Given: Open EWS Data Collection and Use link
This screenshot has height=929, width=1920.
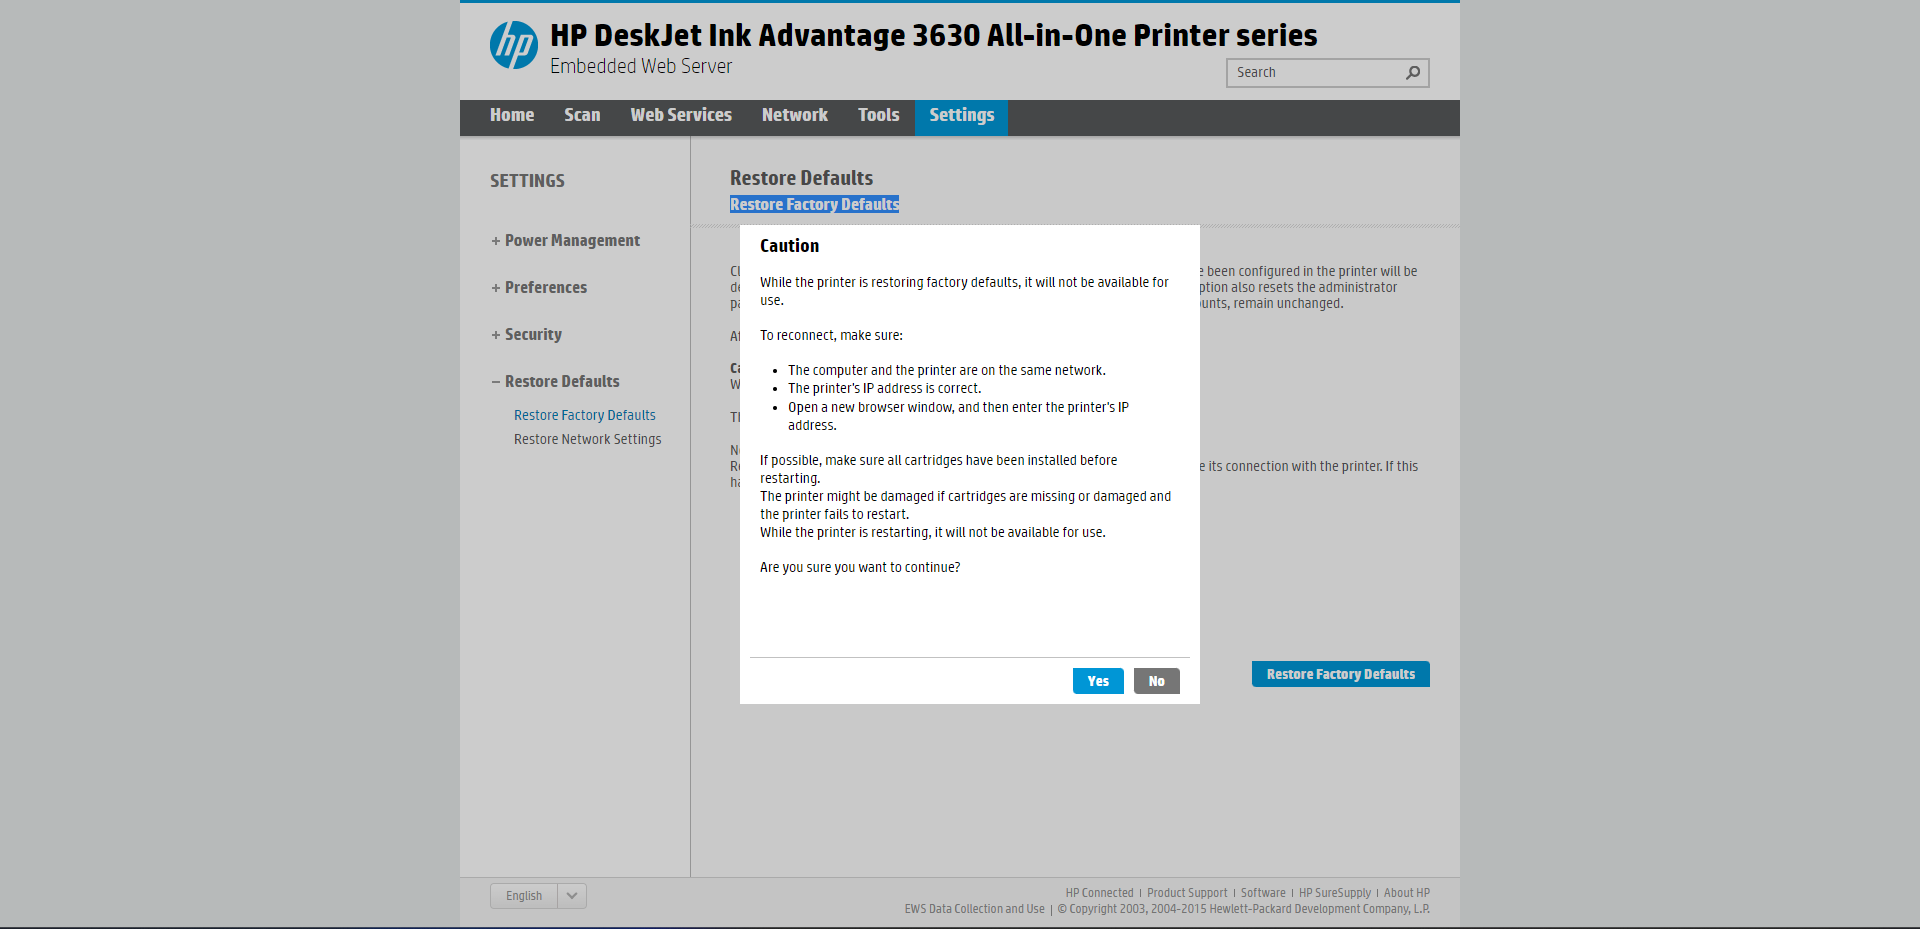Looking at the screenshot, I should coord(974,909).
